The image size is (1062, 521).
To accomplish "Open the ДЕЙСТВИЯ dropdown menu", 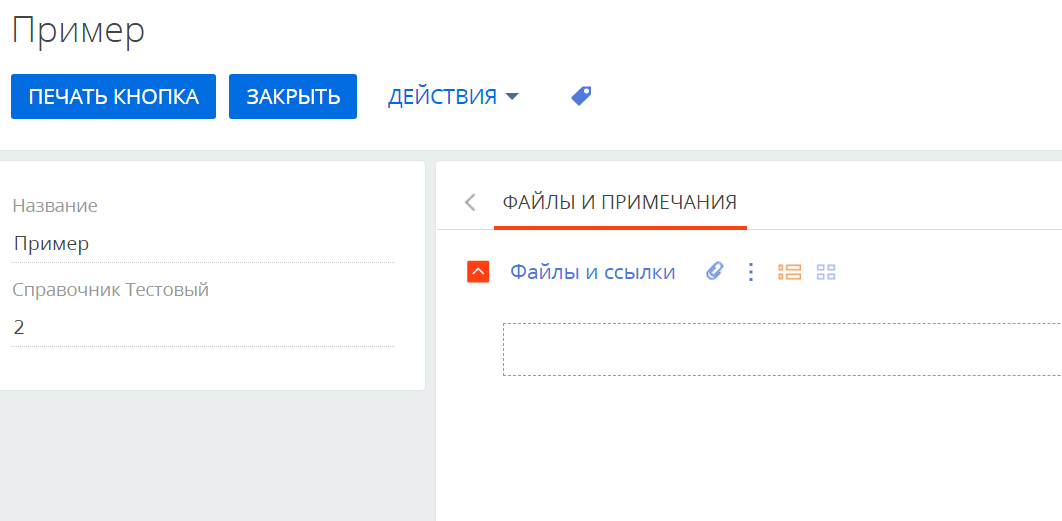I will pos(453,97).
